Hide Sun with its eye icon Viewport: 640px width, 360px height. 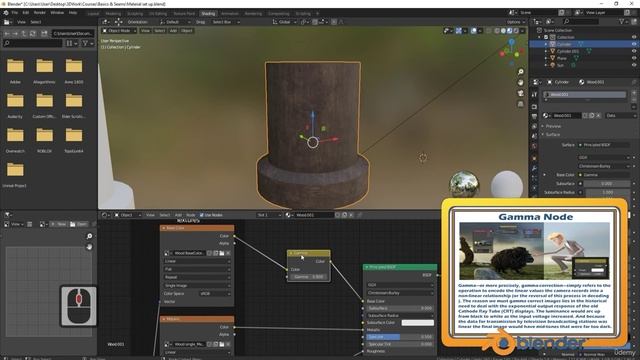(634, 65)
